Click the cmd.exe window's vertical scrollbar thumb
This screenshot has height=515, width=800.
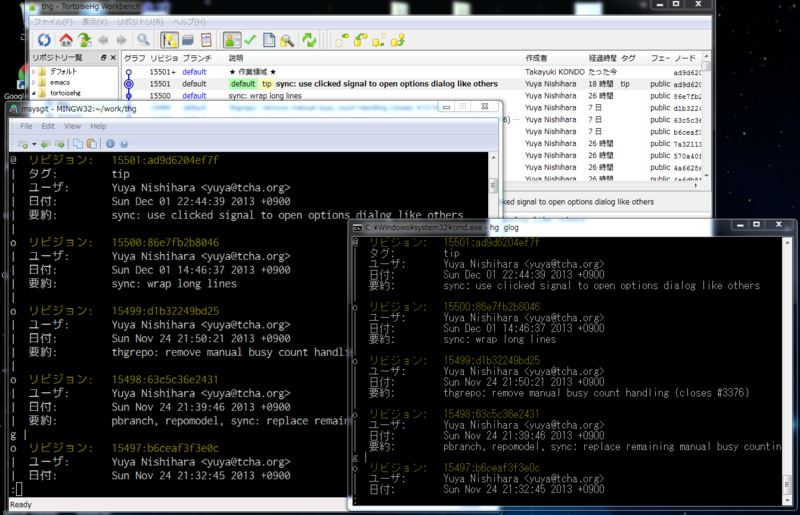coord(787,483)
